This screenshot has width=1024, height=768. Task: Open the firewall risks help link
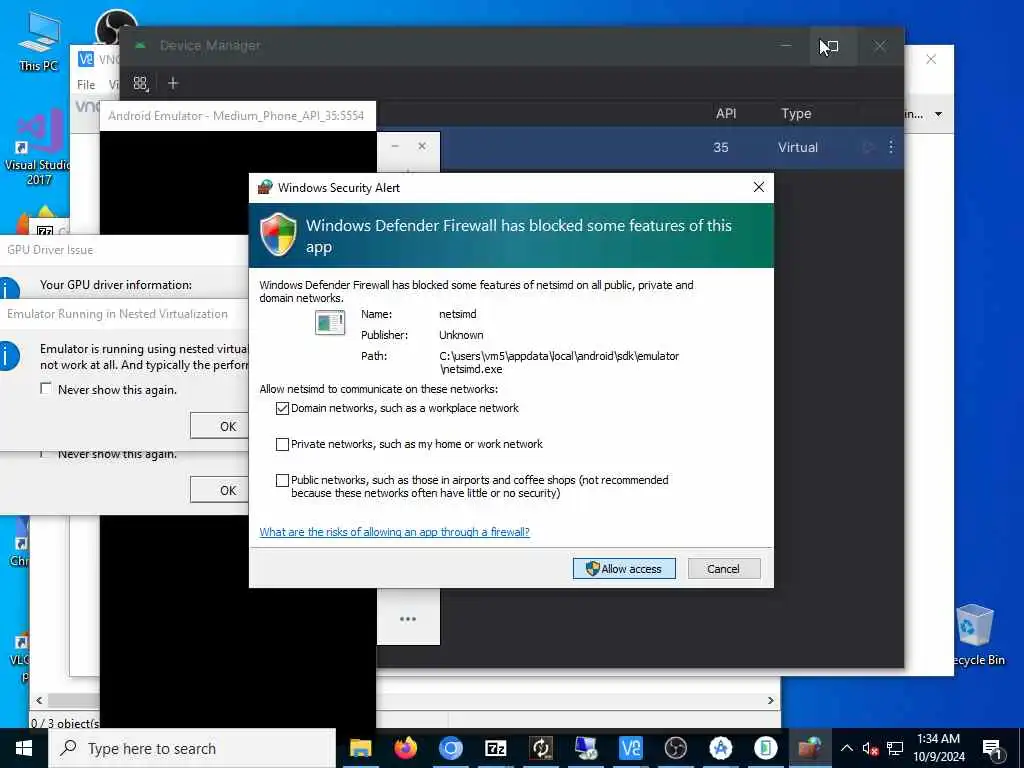point(394,532)
